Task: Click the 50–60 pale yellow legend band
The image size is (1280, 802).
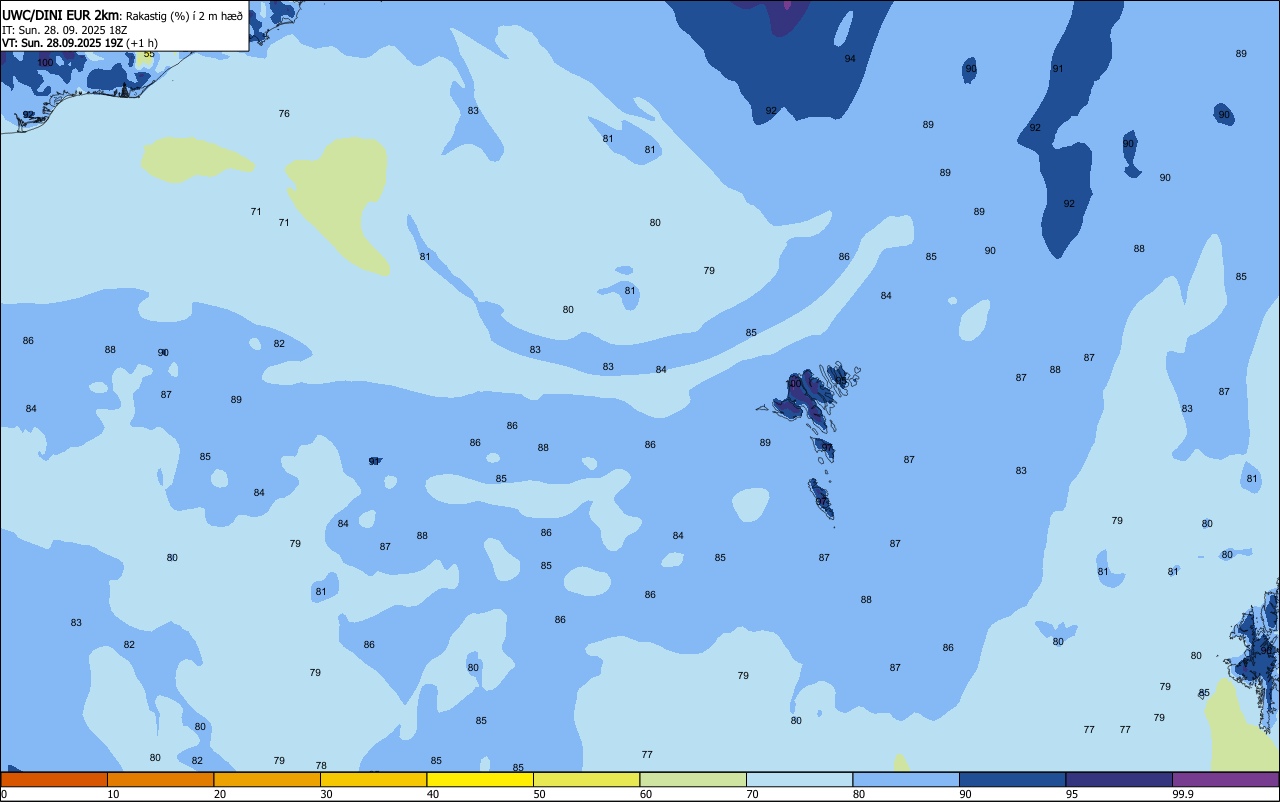Action: click(586, 779)
